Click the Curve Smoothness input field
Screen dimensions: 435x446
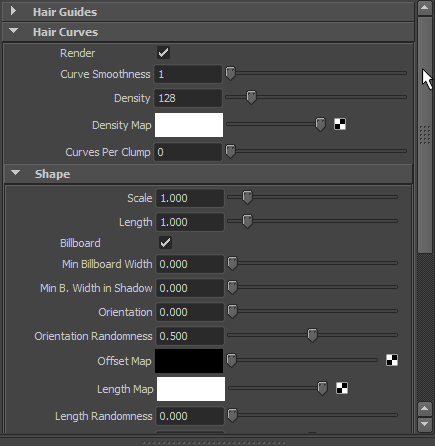pyautogui.click(x=188, y=74)
